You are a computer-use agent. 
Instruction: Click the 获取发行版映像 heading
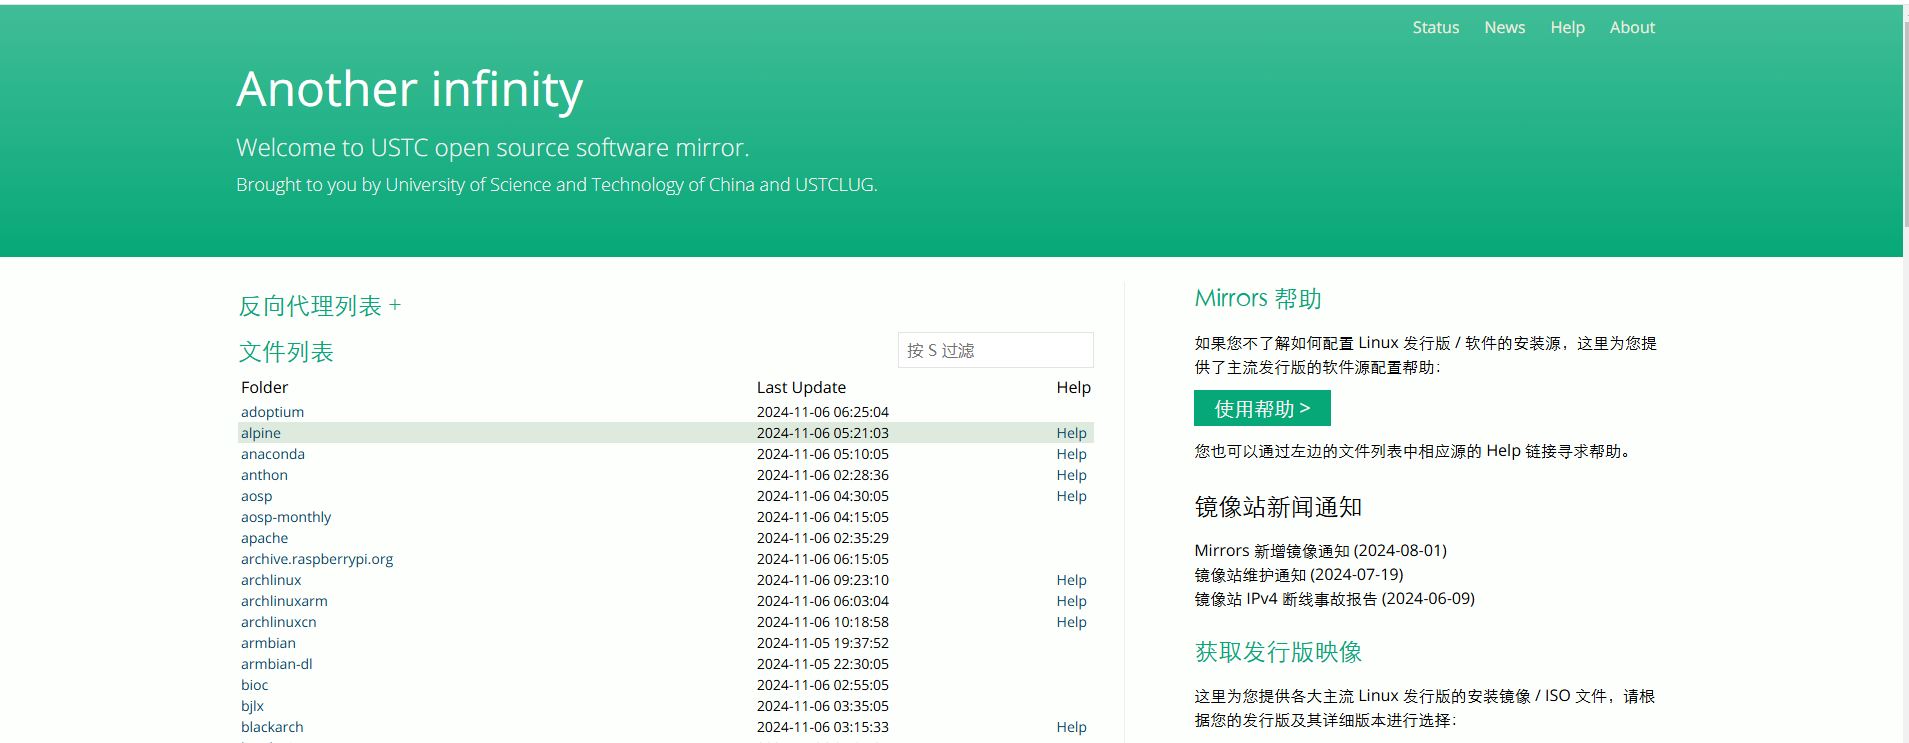[x=1278, y=652]
